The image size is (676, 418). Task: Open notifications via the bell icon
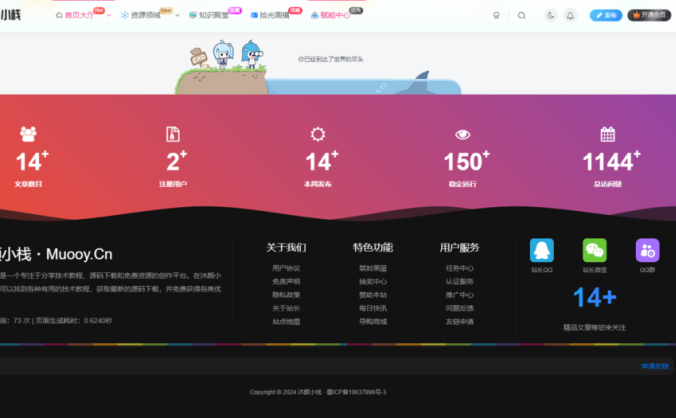[570, 16]
